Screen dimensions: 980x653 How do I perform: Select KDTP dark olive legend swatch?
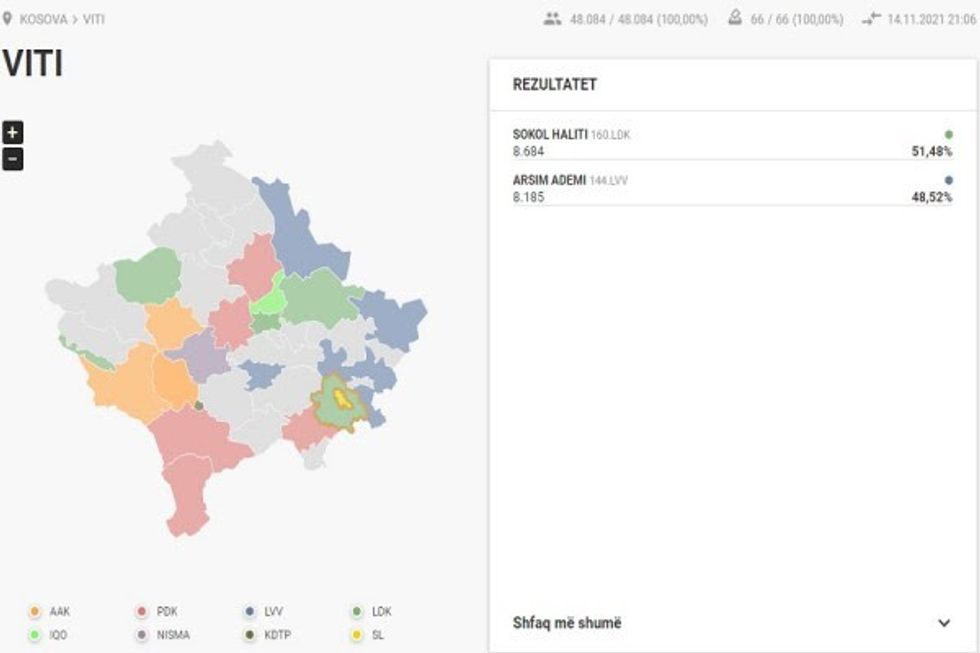[249, 634]
